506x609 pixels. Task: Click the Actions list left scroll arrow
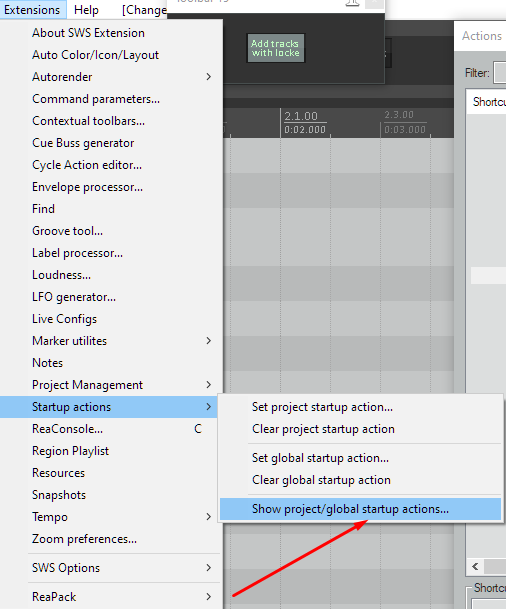click(x=475, y=567)
